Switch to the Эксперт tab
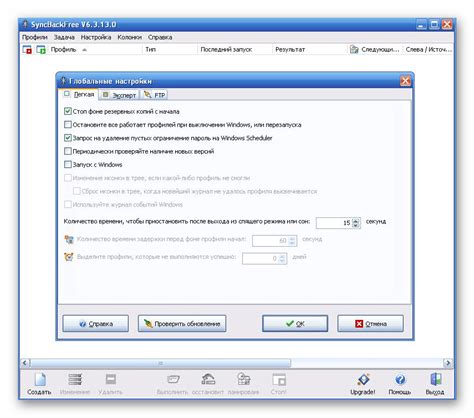The height and width of the screenshot is (418, 474). point(120,95)
